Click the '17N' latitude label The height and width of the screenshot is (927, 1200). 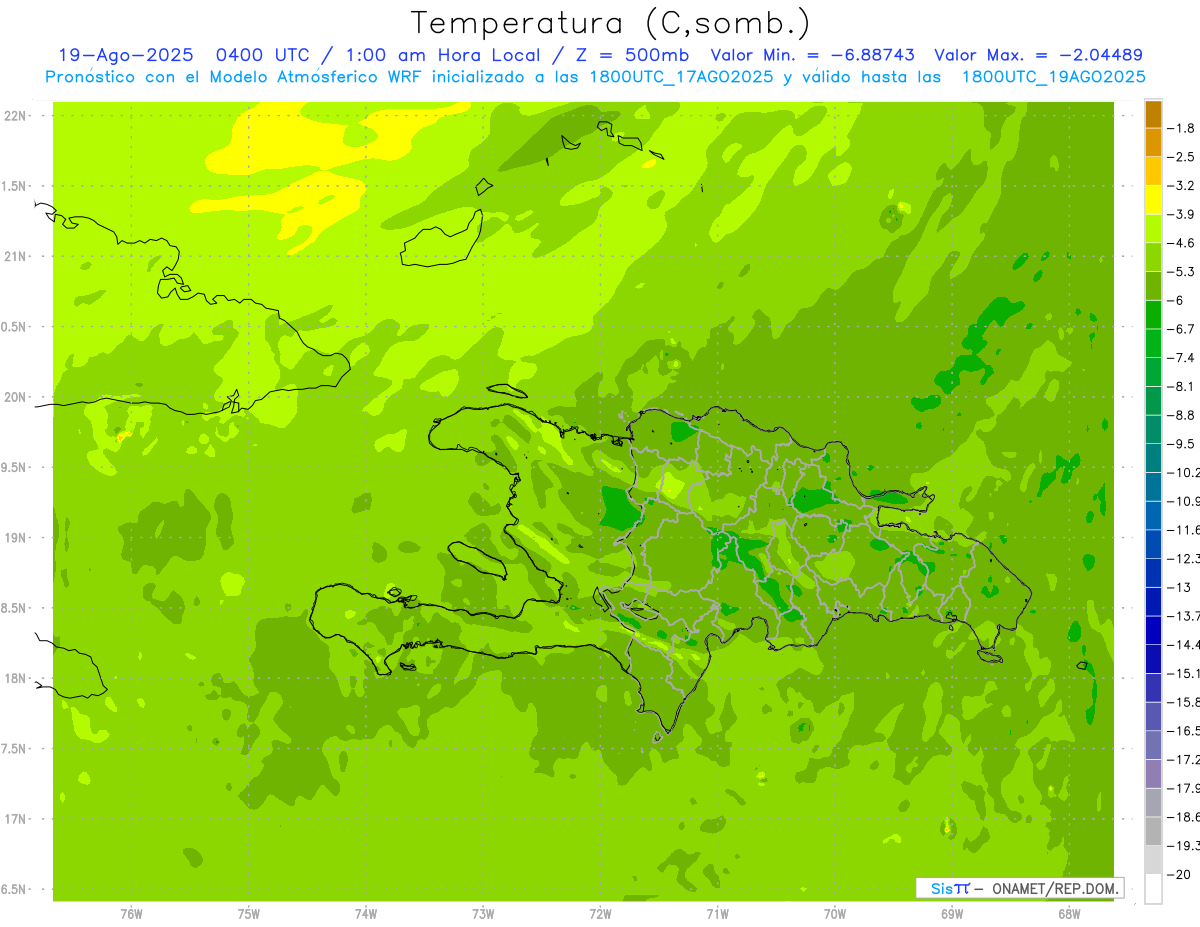tap(14, 819)
